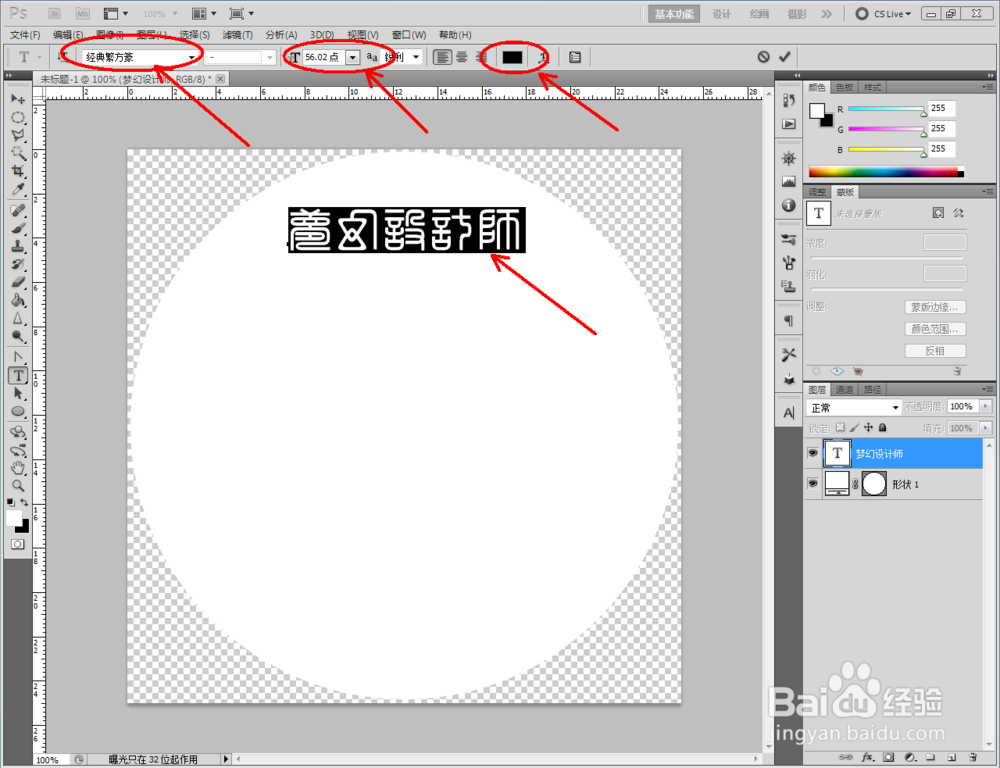The height and width of the screenshot is (768, 1000).
Task: Click the 反相 button
Action: click(935, 350)
